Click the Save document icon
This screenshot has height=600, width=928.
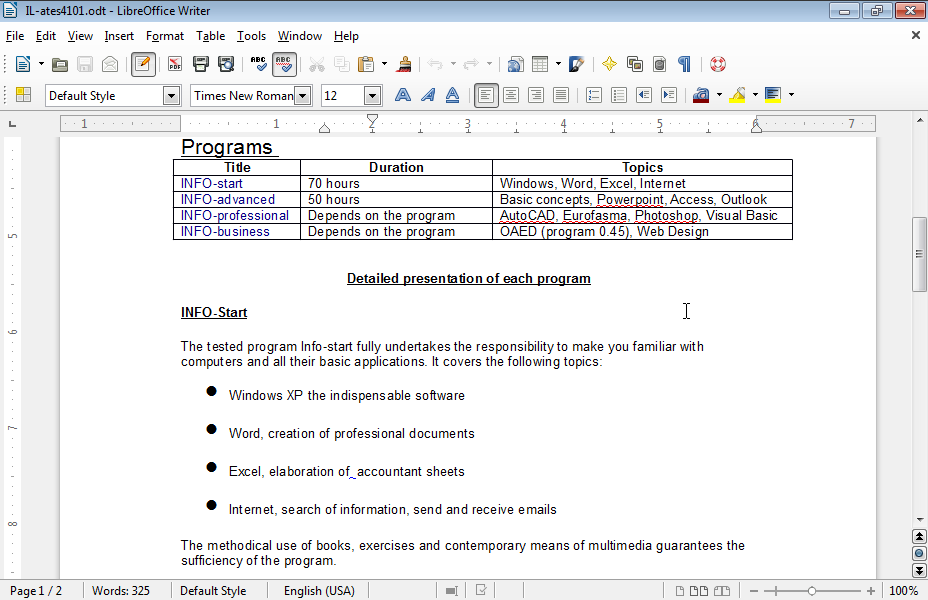click(x=85, y=64)
